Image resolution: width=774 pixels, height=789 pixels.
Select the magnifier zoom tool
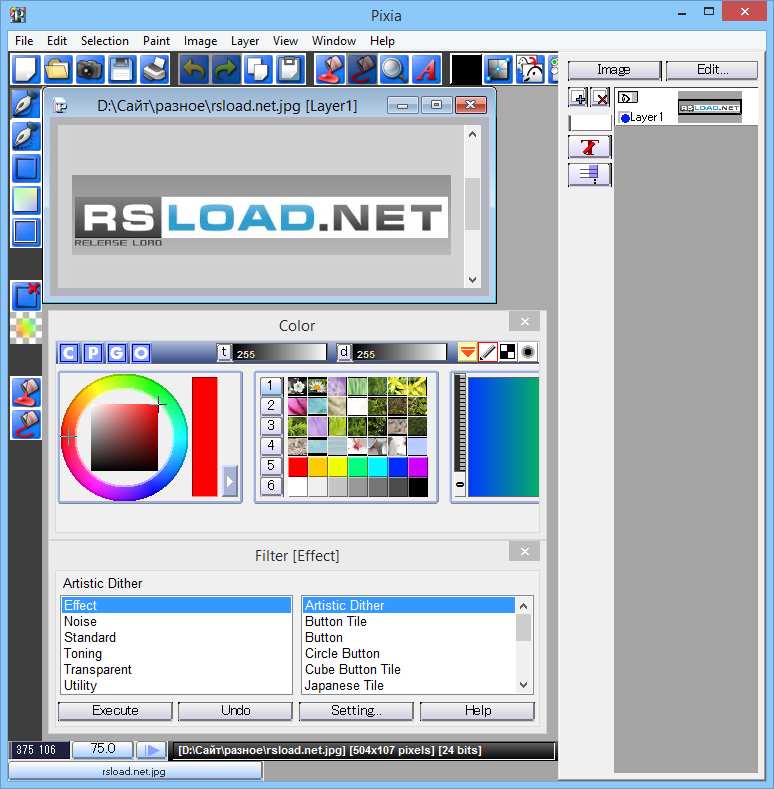(x=394, y=69)
